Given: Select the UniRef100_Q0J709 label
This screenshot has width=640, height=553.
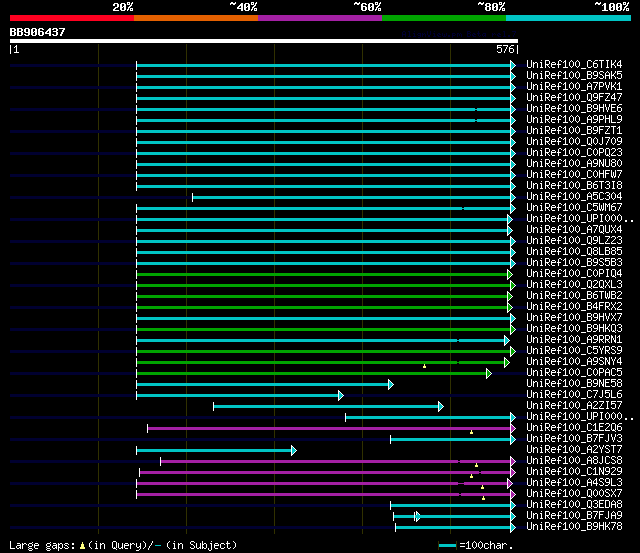Looking at the screenshot, I should [x=574, y=142].
